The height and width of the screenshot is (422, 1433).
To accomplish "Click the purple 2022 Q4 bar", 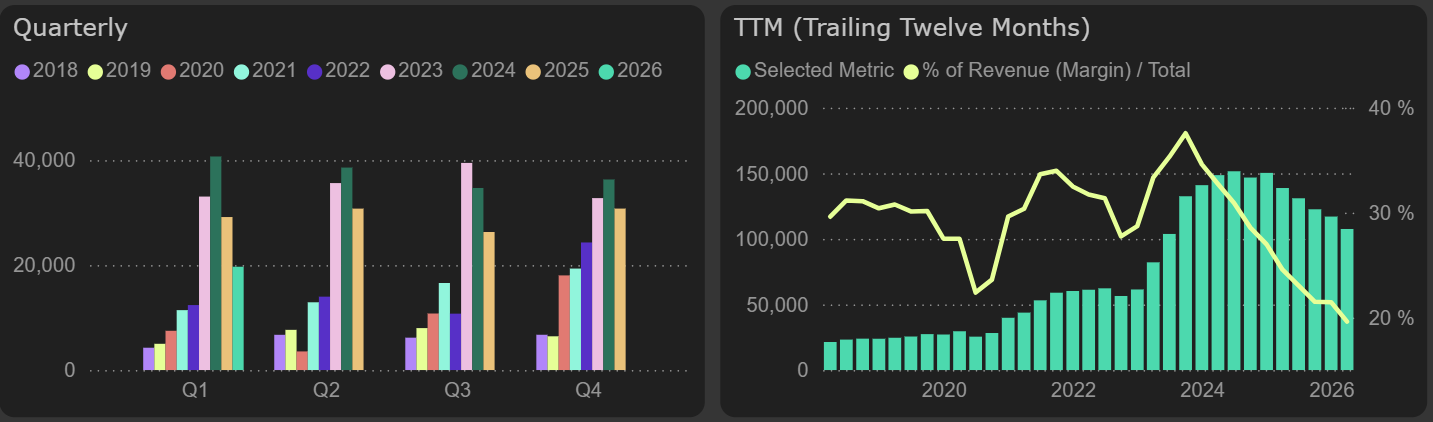I will pyautogui.click(x=587, y=306).
